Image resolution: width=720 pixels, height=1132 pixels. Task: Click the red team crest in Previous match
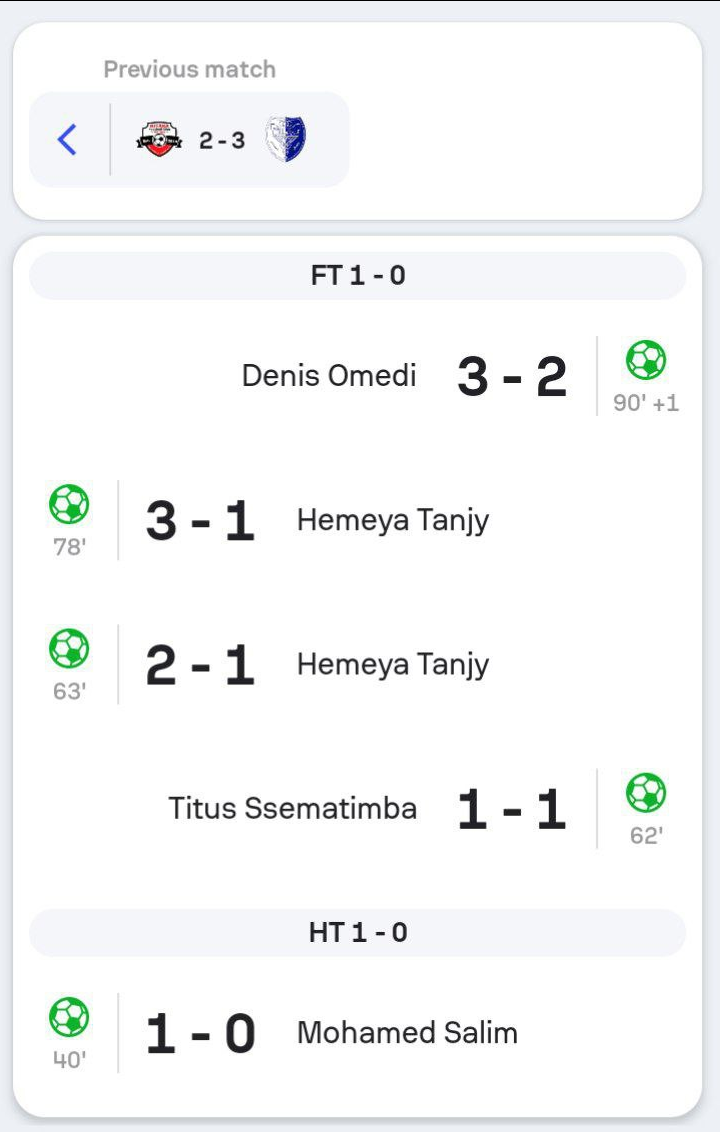159,140
